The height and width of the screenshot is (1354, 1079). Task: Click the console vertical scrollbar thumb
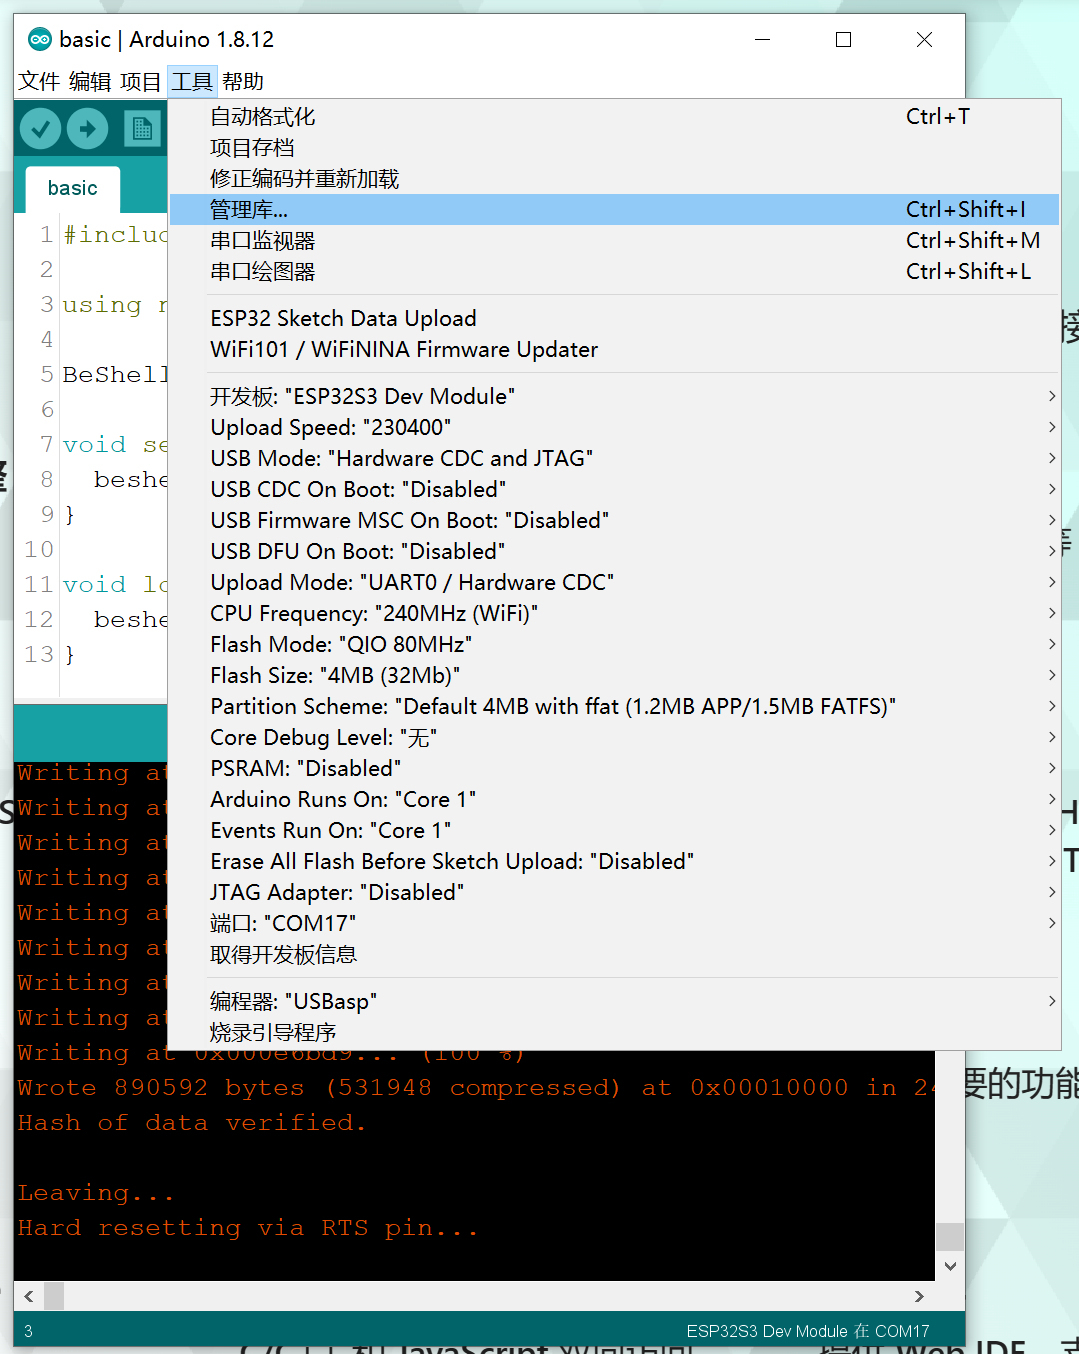950,1236
